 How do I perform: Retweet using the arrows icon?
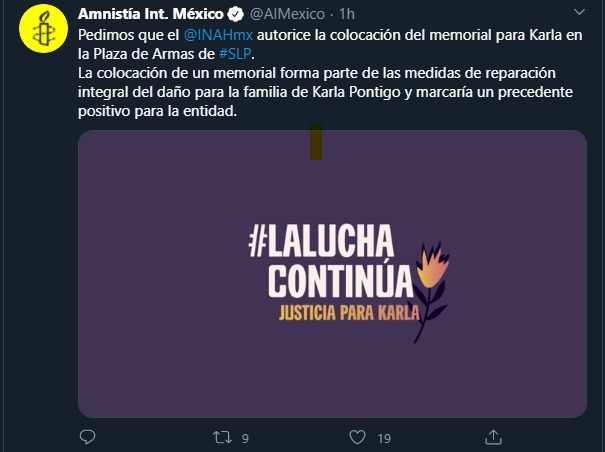point(223,437)
